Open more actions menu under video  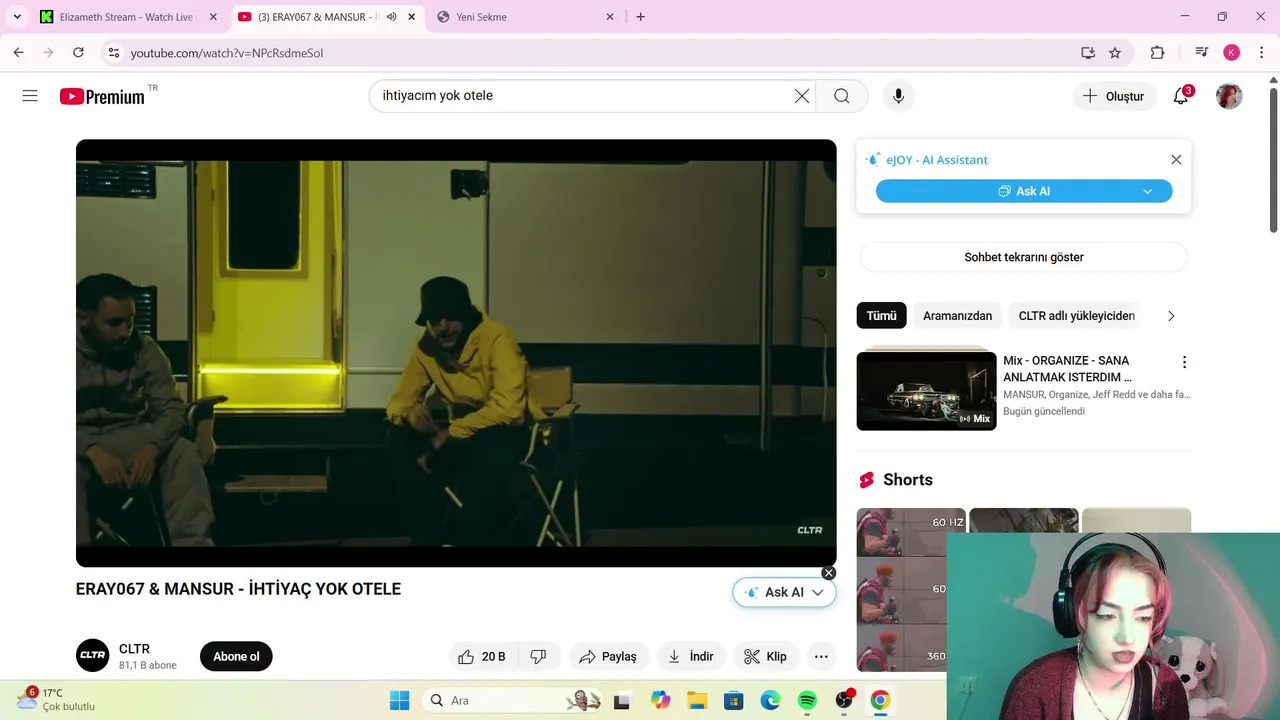pos(821,657)
